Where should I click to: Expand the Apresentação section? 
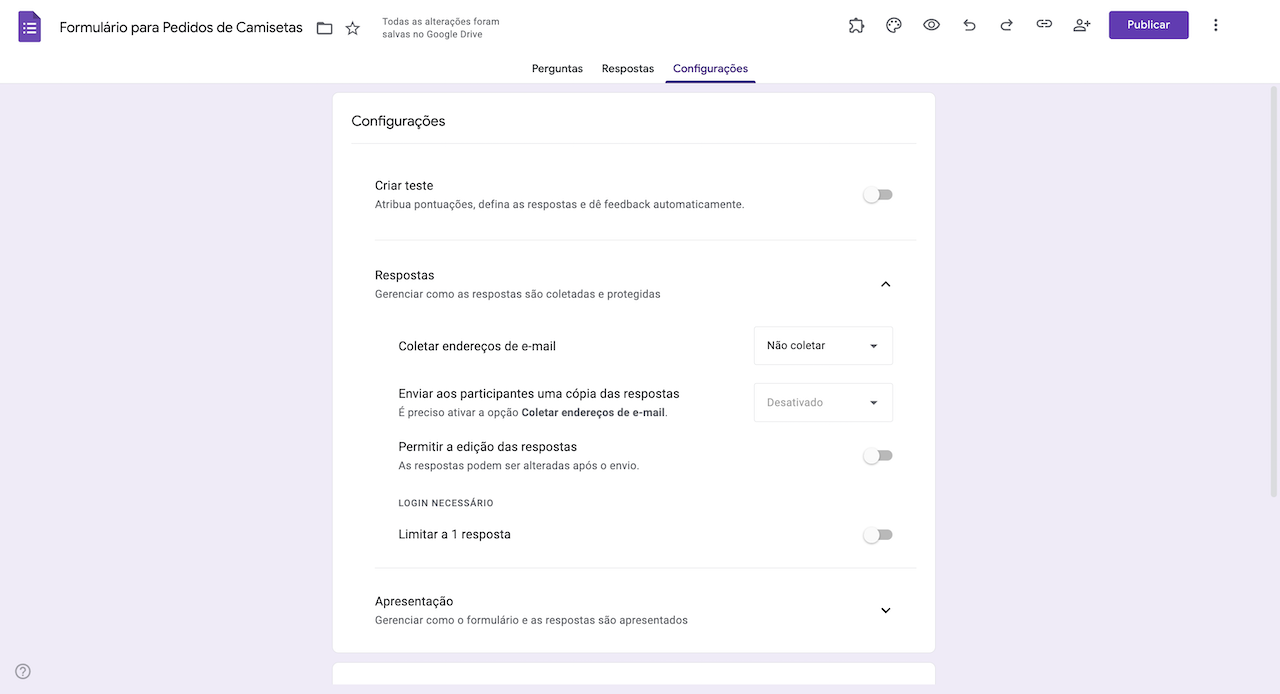pos(885,609)
